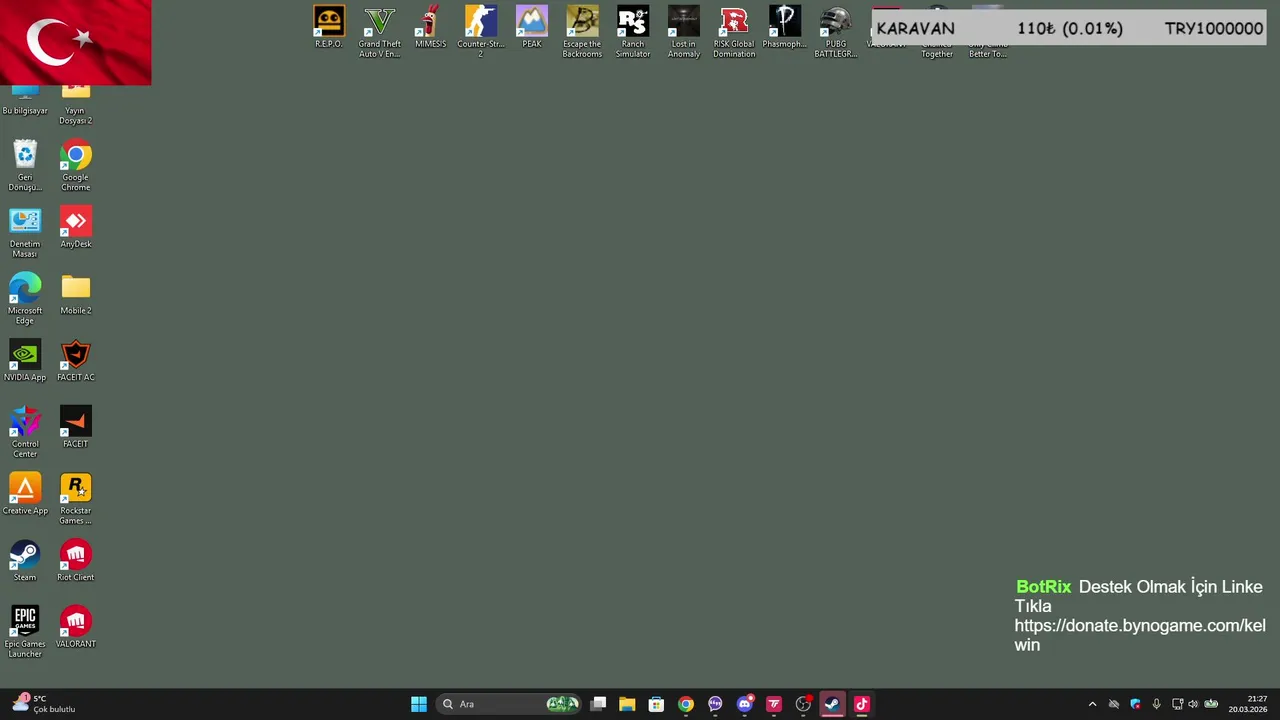Select the NVIDIA App desktop icon
Image resolution: width=1280 pixels, height=720 pixels.
pyautogui.click(x=25, y=362)
